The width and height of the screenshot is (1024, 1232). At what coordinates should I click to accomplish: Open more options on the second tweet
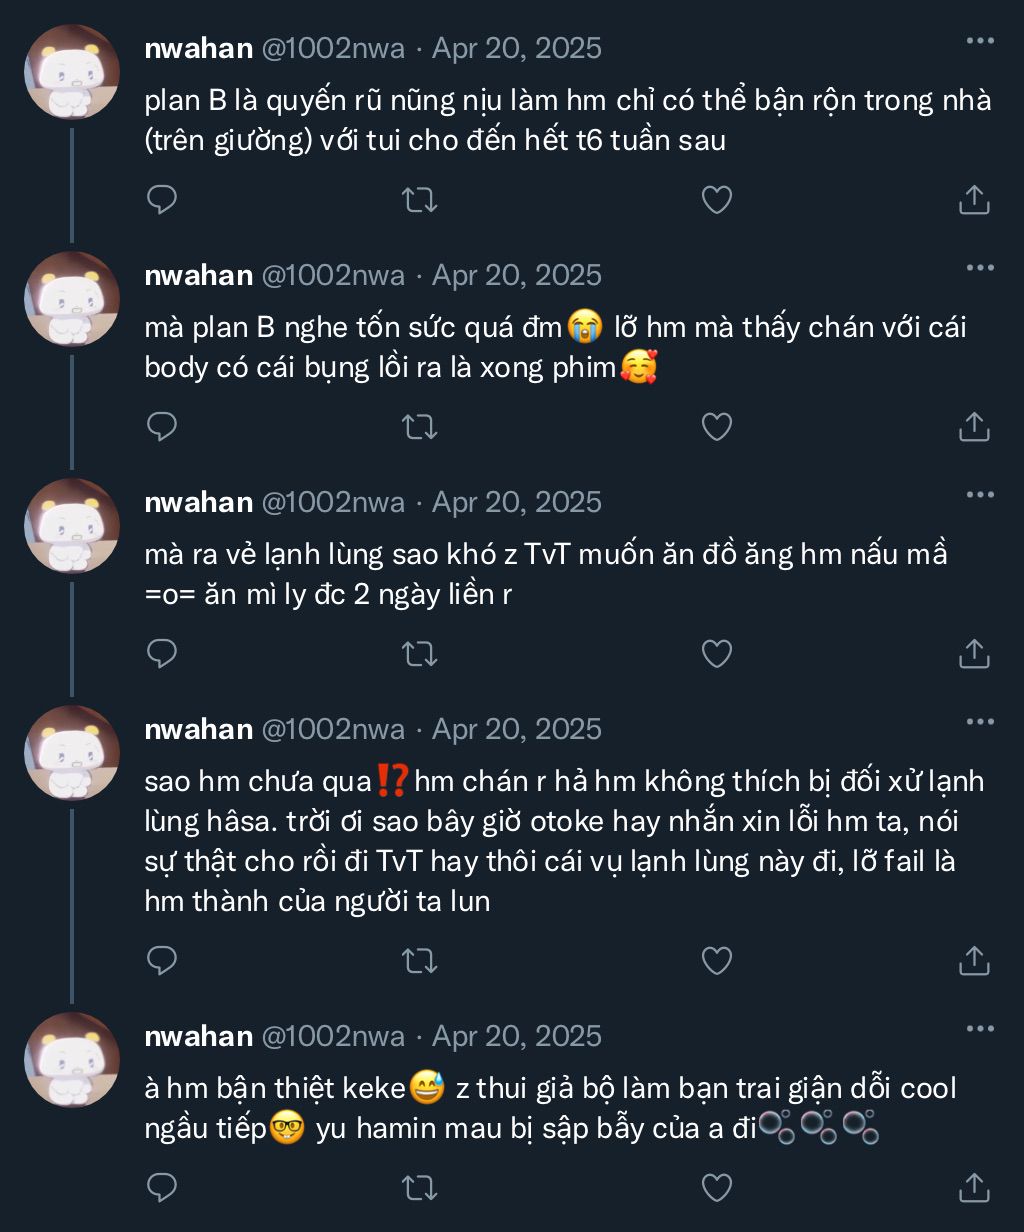click(980, 269)
